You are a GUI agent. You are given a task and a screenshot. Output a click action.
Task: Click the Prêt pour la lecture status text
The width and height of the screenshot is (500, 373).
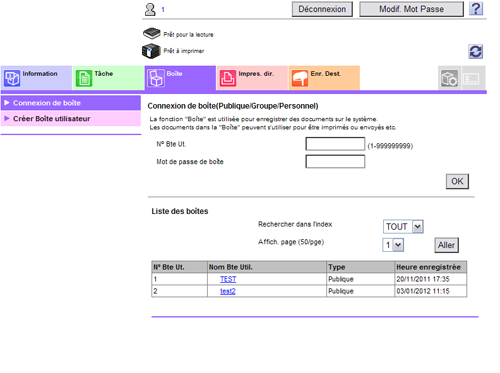(188, 34)
